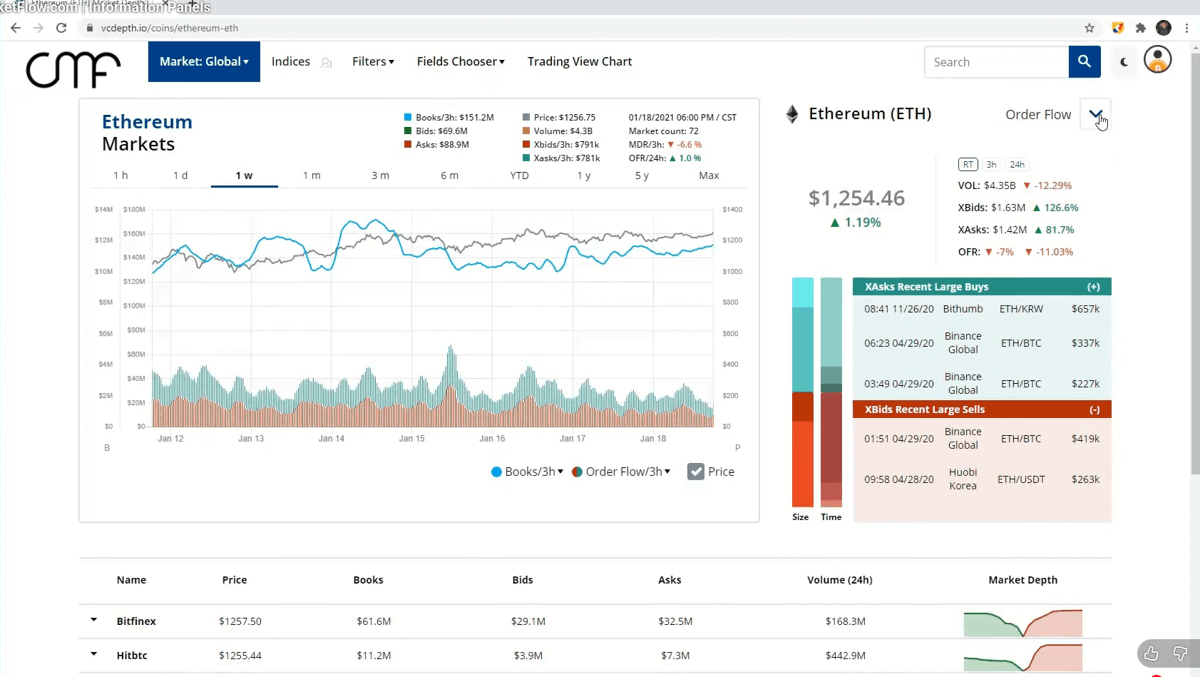The image size is (1200, 677).
Task: Toggle dark mode moon icon
Action: 1124,62
